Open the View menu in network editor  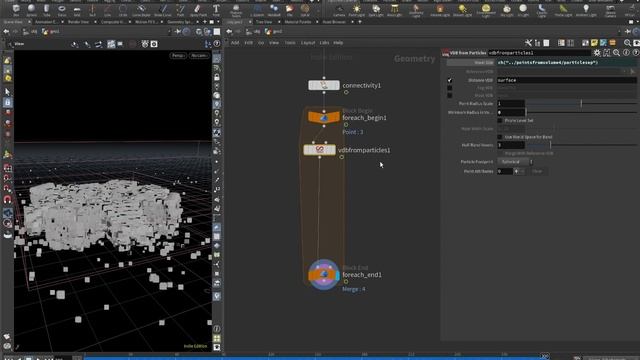274,43
